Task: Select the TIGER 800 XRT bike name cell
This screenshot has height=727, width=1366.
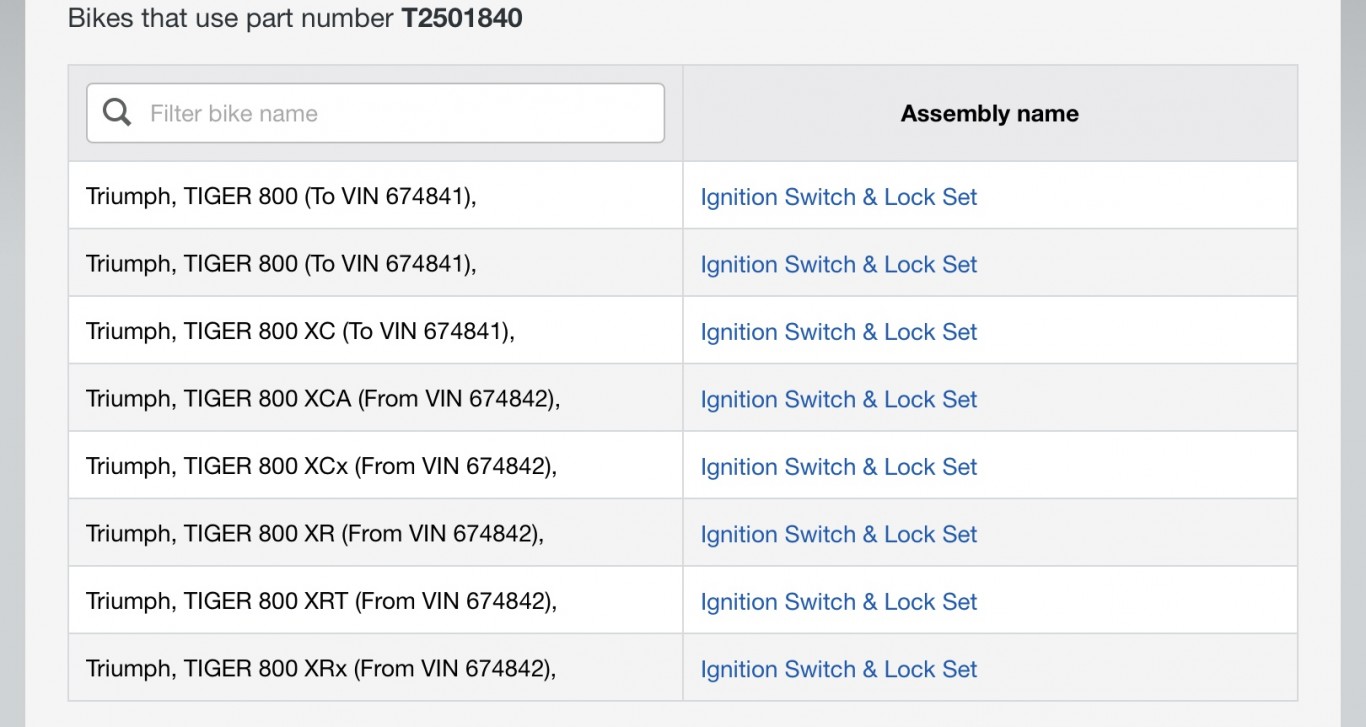Action: [376, 600]
